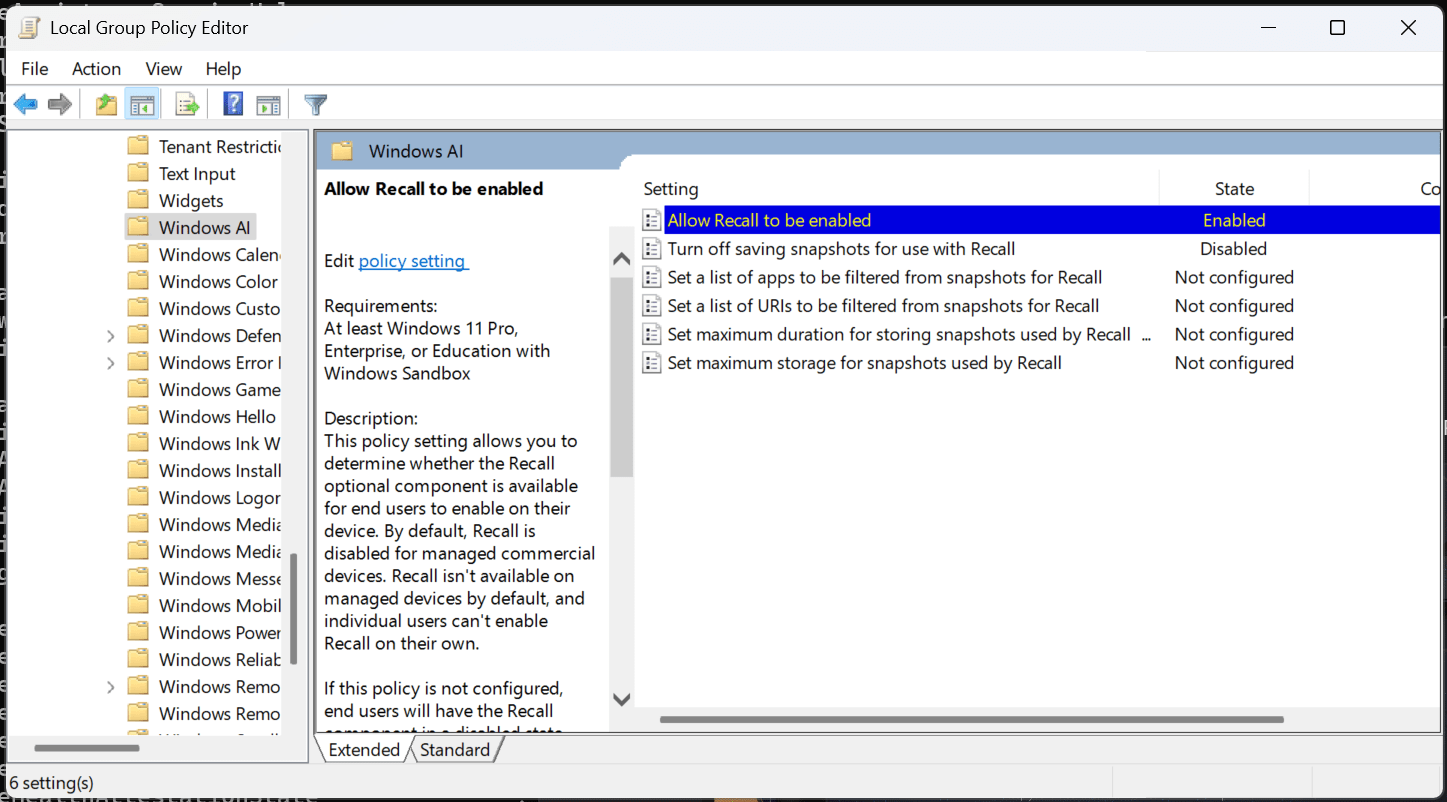Expand the Windows Defender tree node

110,336
